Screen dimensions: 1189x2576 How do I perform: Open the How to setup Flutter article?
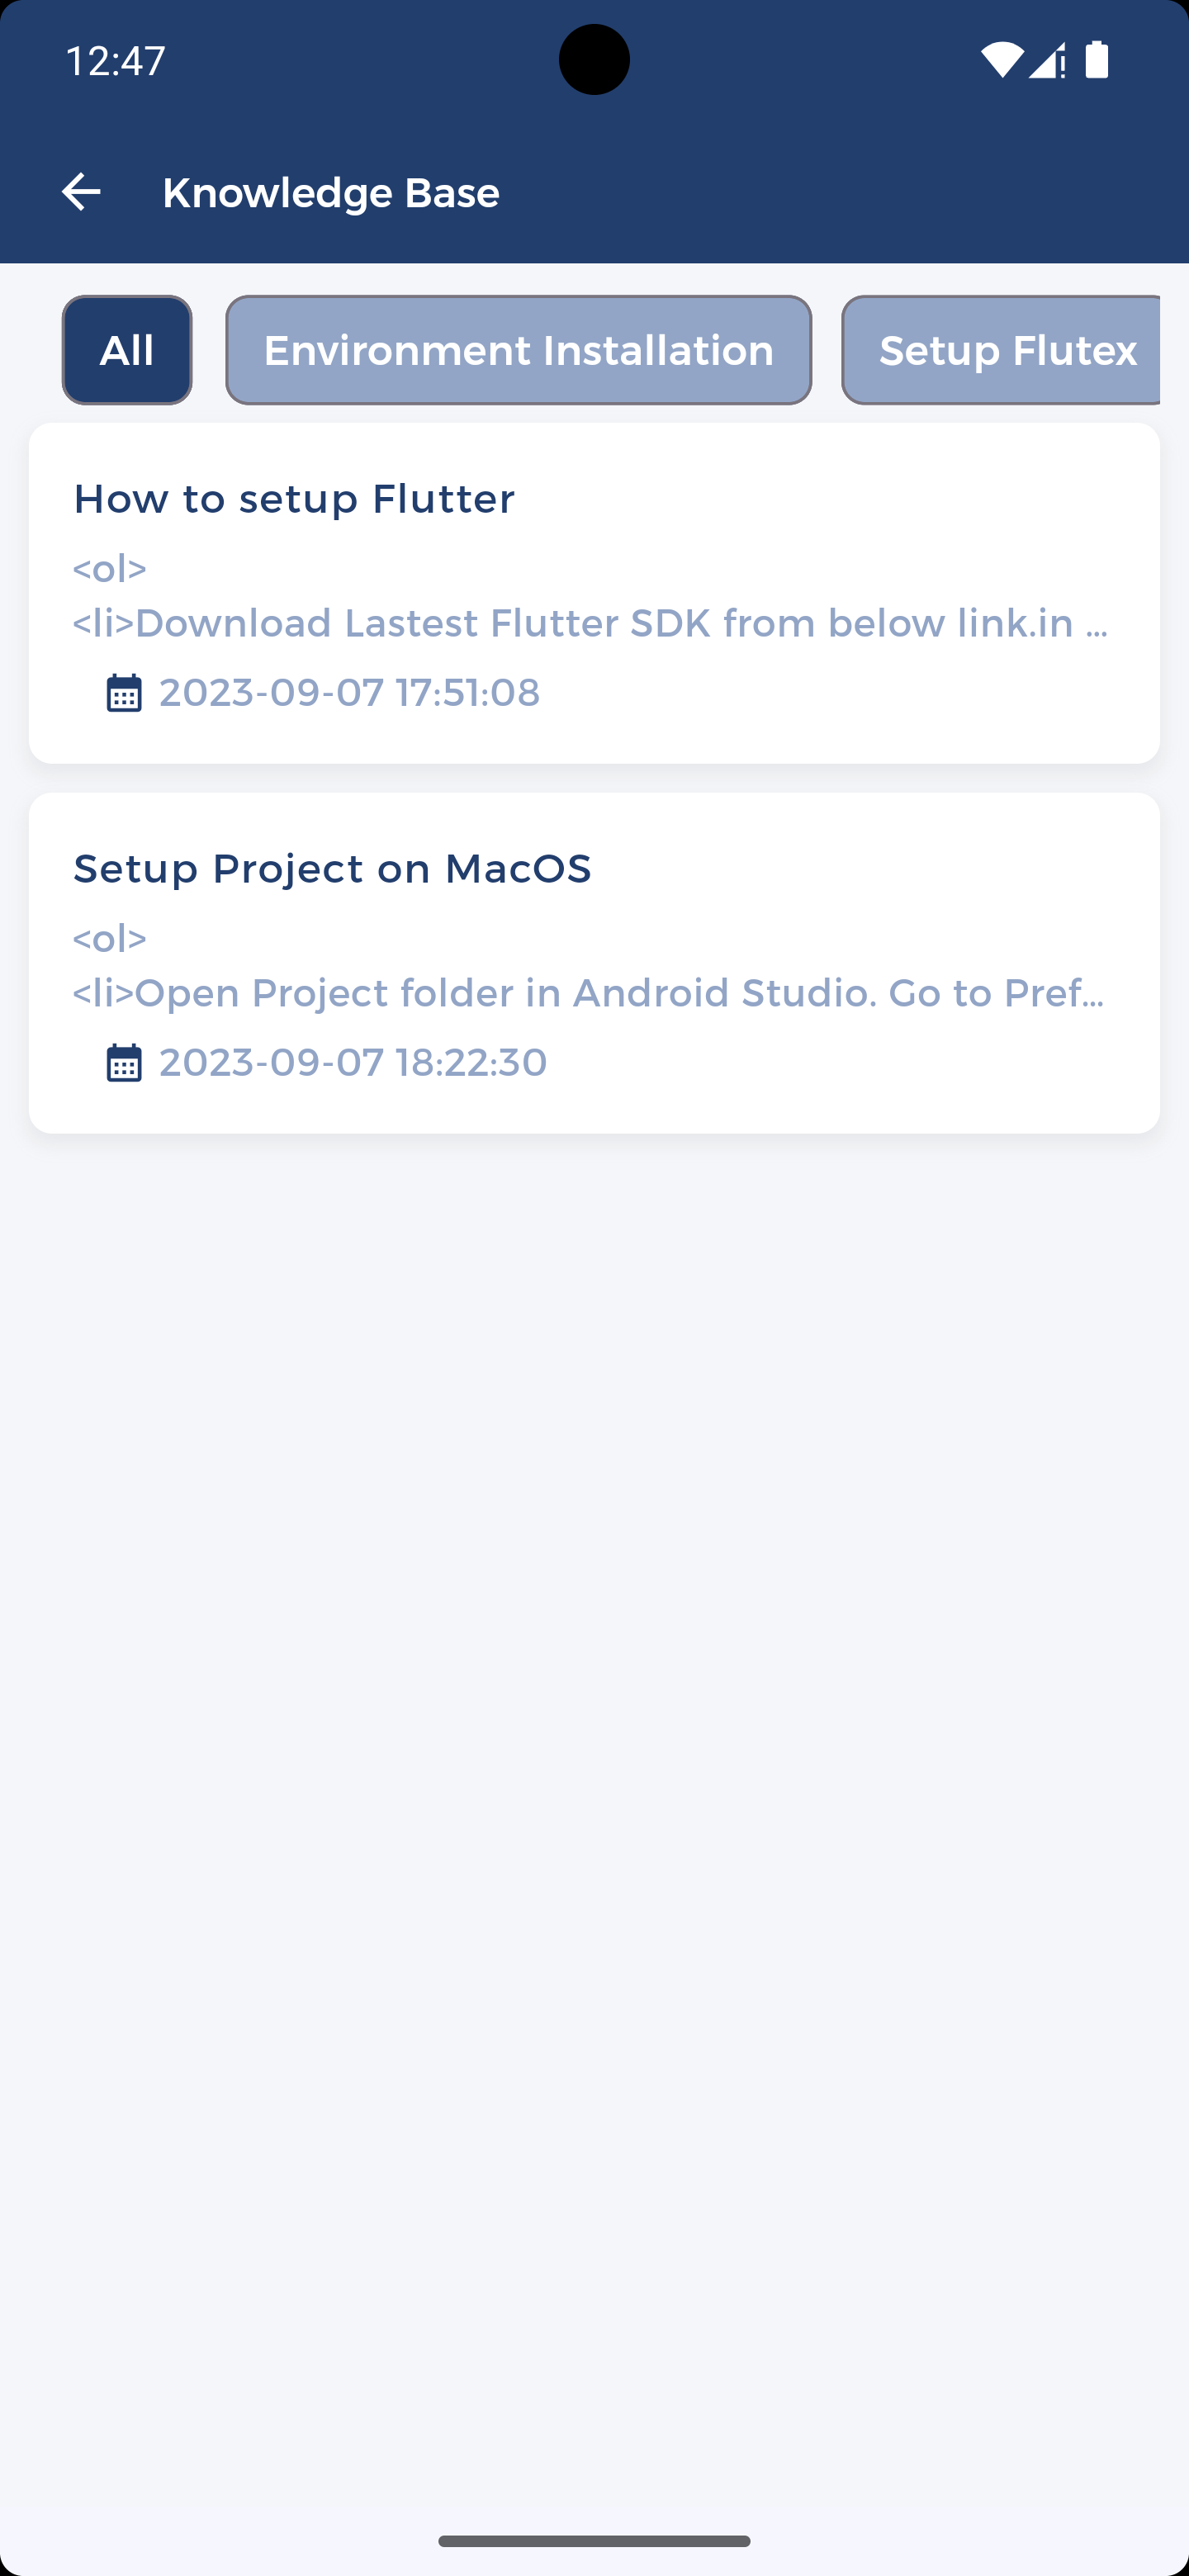(294, 498)
